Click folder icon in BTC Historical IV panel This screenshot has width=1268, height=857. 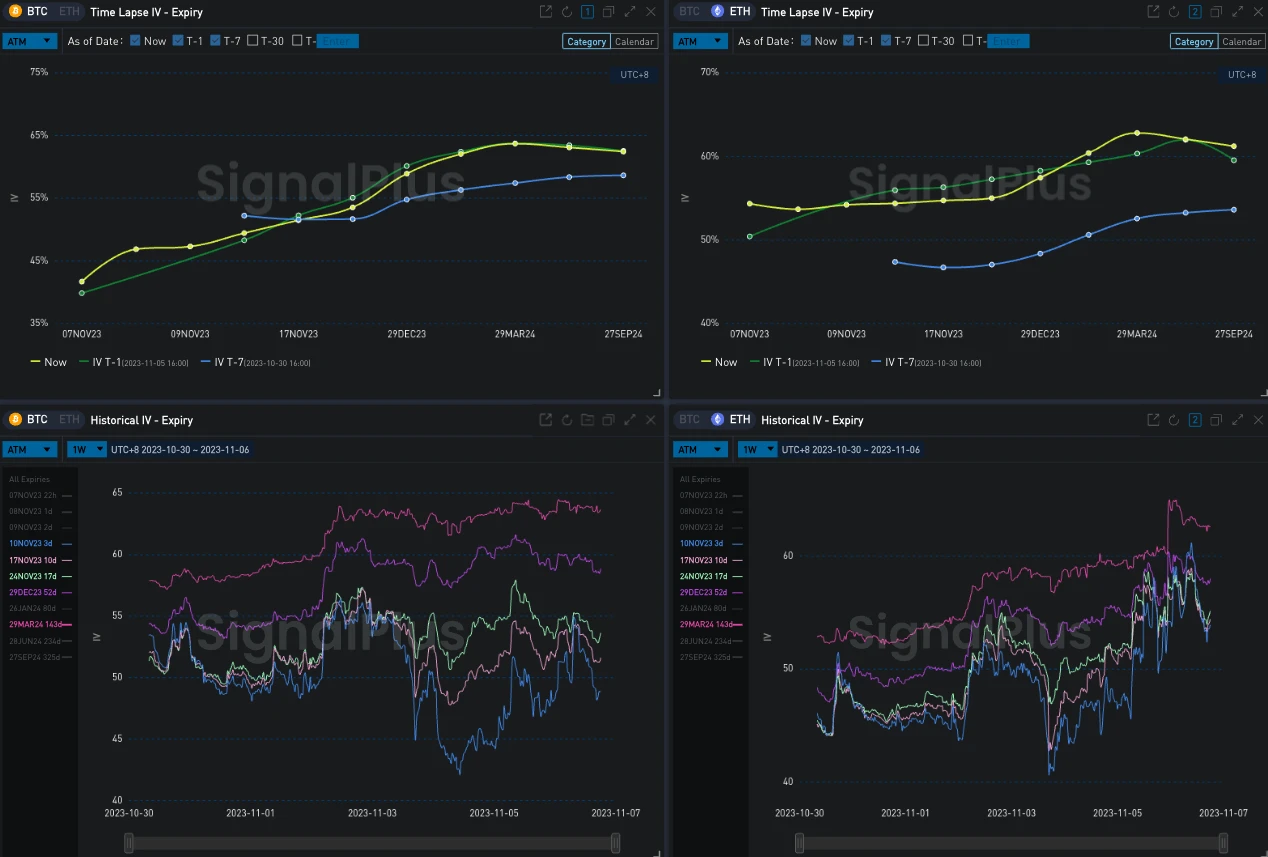pos(587,420)
